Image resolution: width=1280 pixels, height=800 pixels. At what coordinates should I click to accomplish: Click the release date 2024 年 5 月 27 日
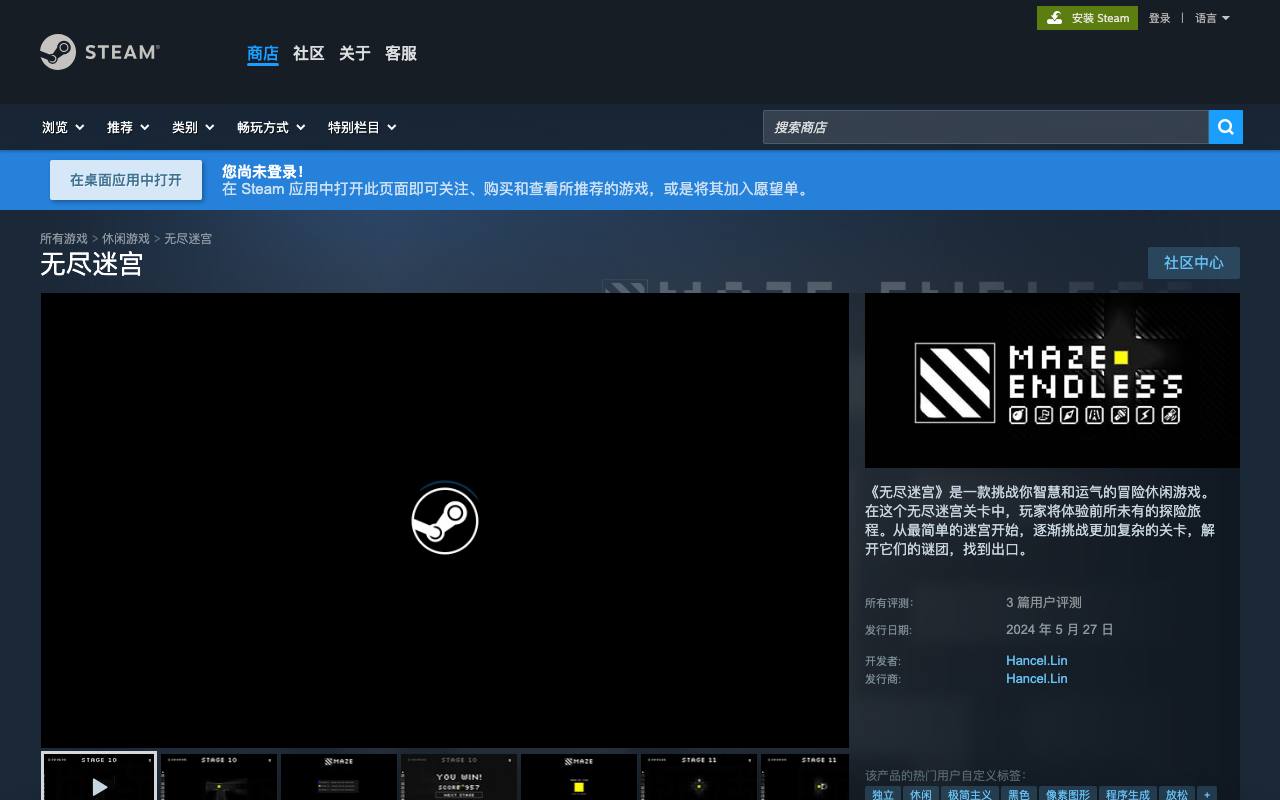(1060, 629)
